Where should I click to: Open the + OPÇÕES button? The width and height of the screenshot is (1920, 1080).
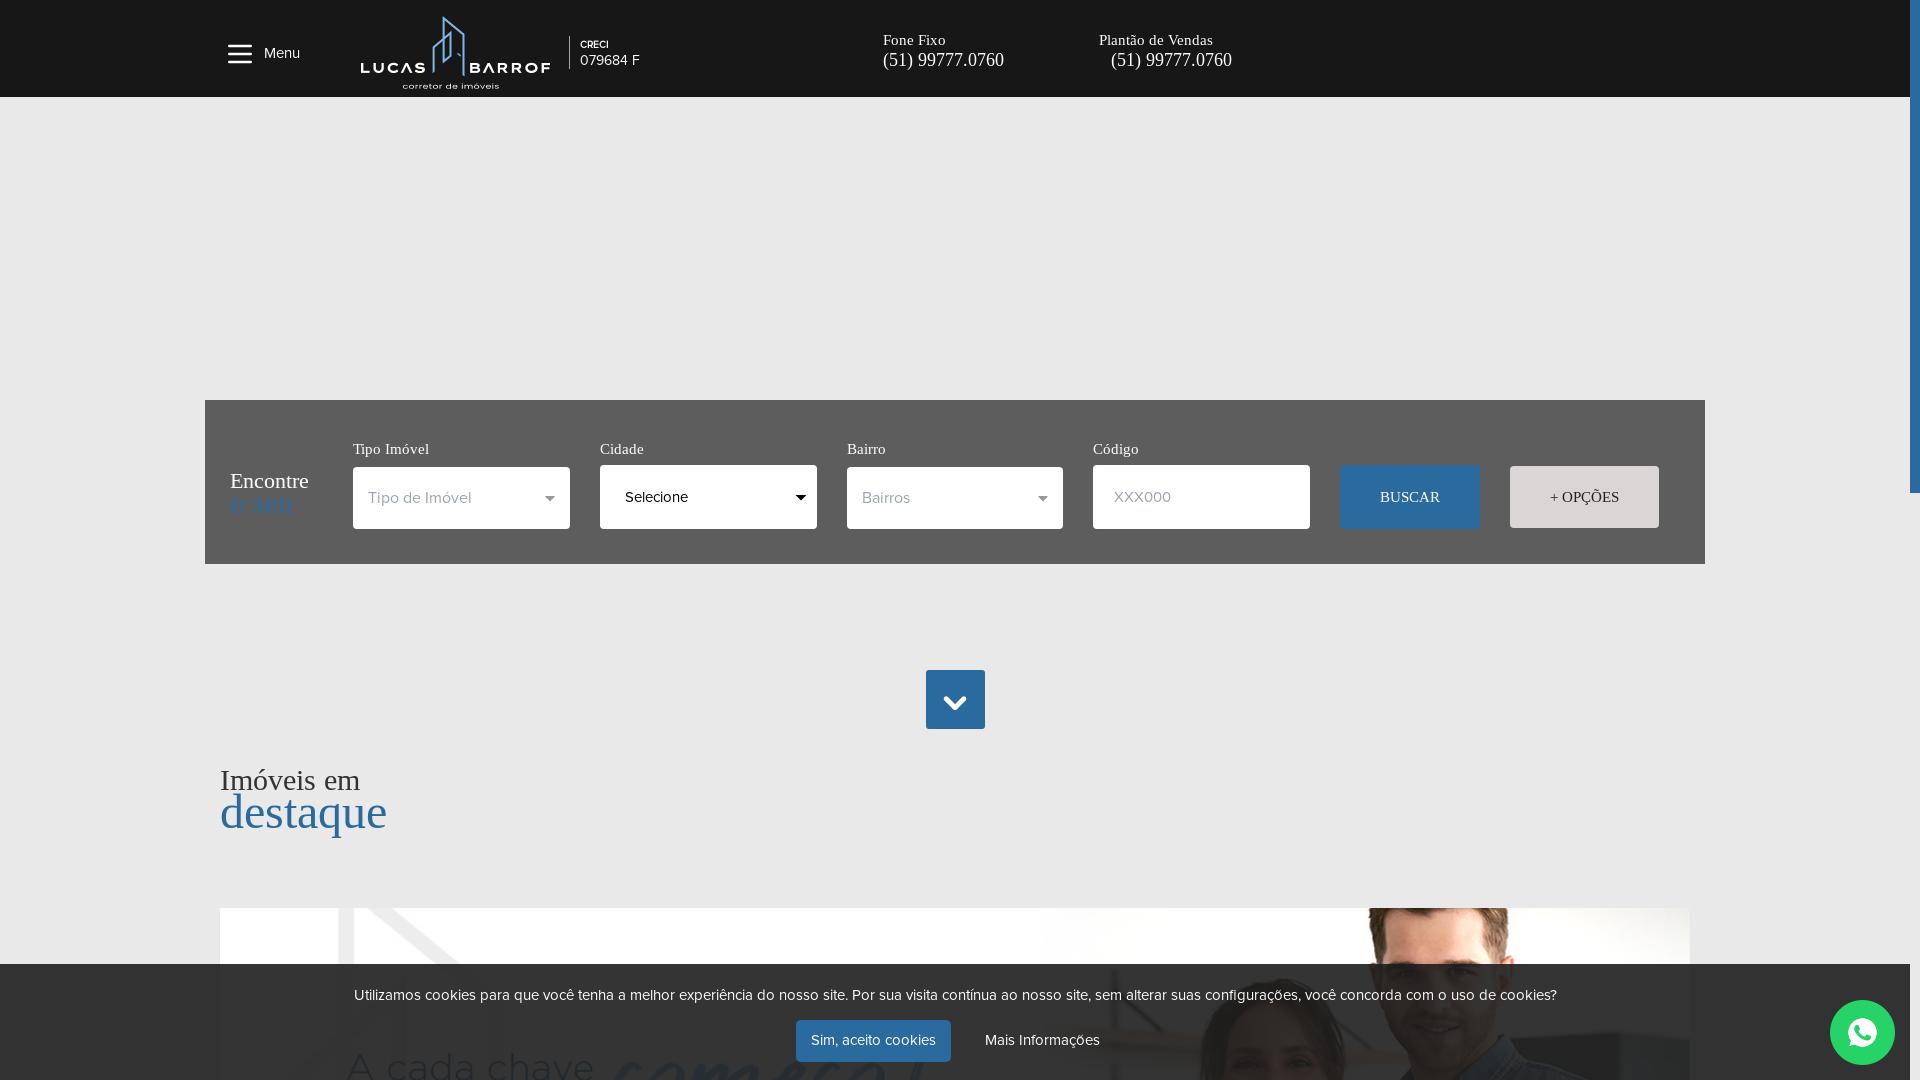1583,497
